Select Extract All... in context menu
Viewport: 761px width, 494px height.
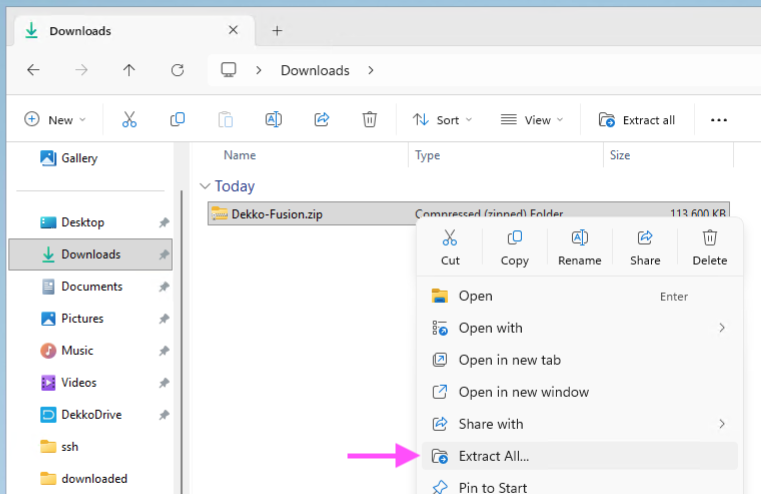579,456
